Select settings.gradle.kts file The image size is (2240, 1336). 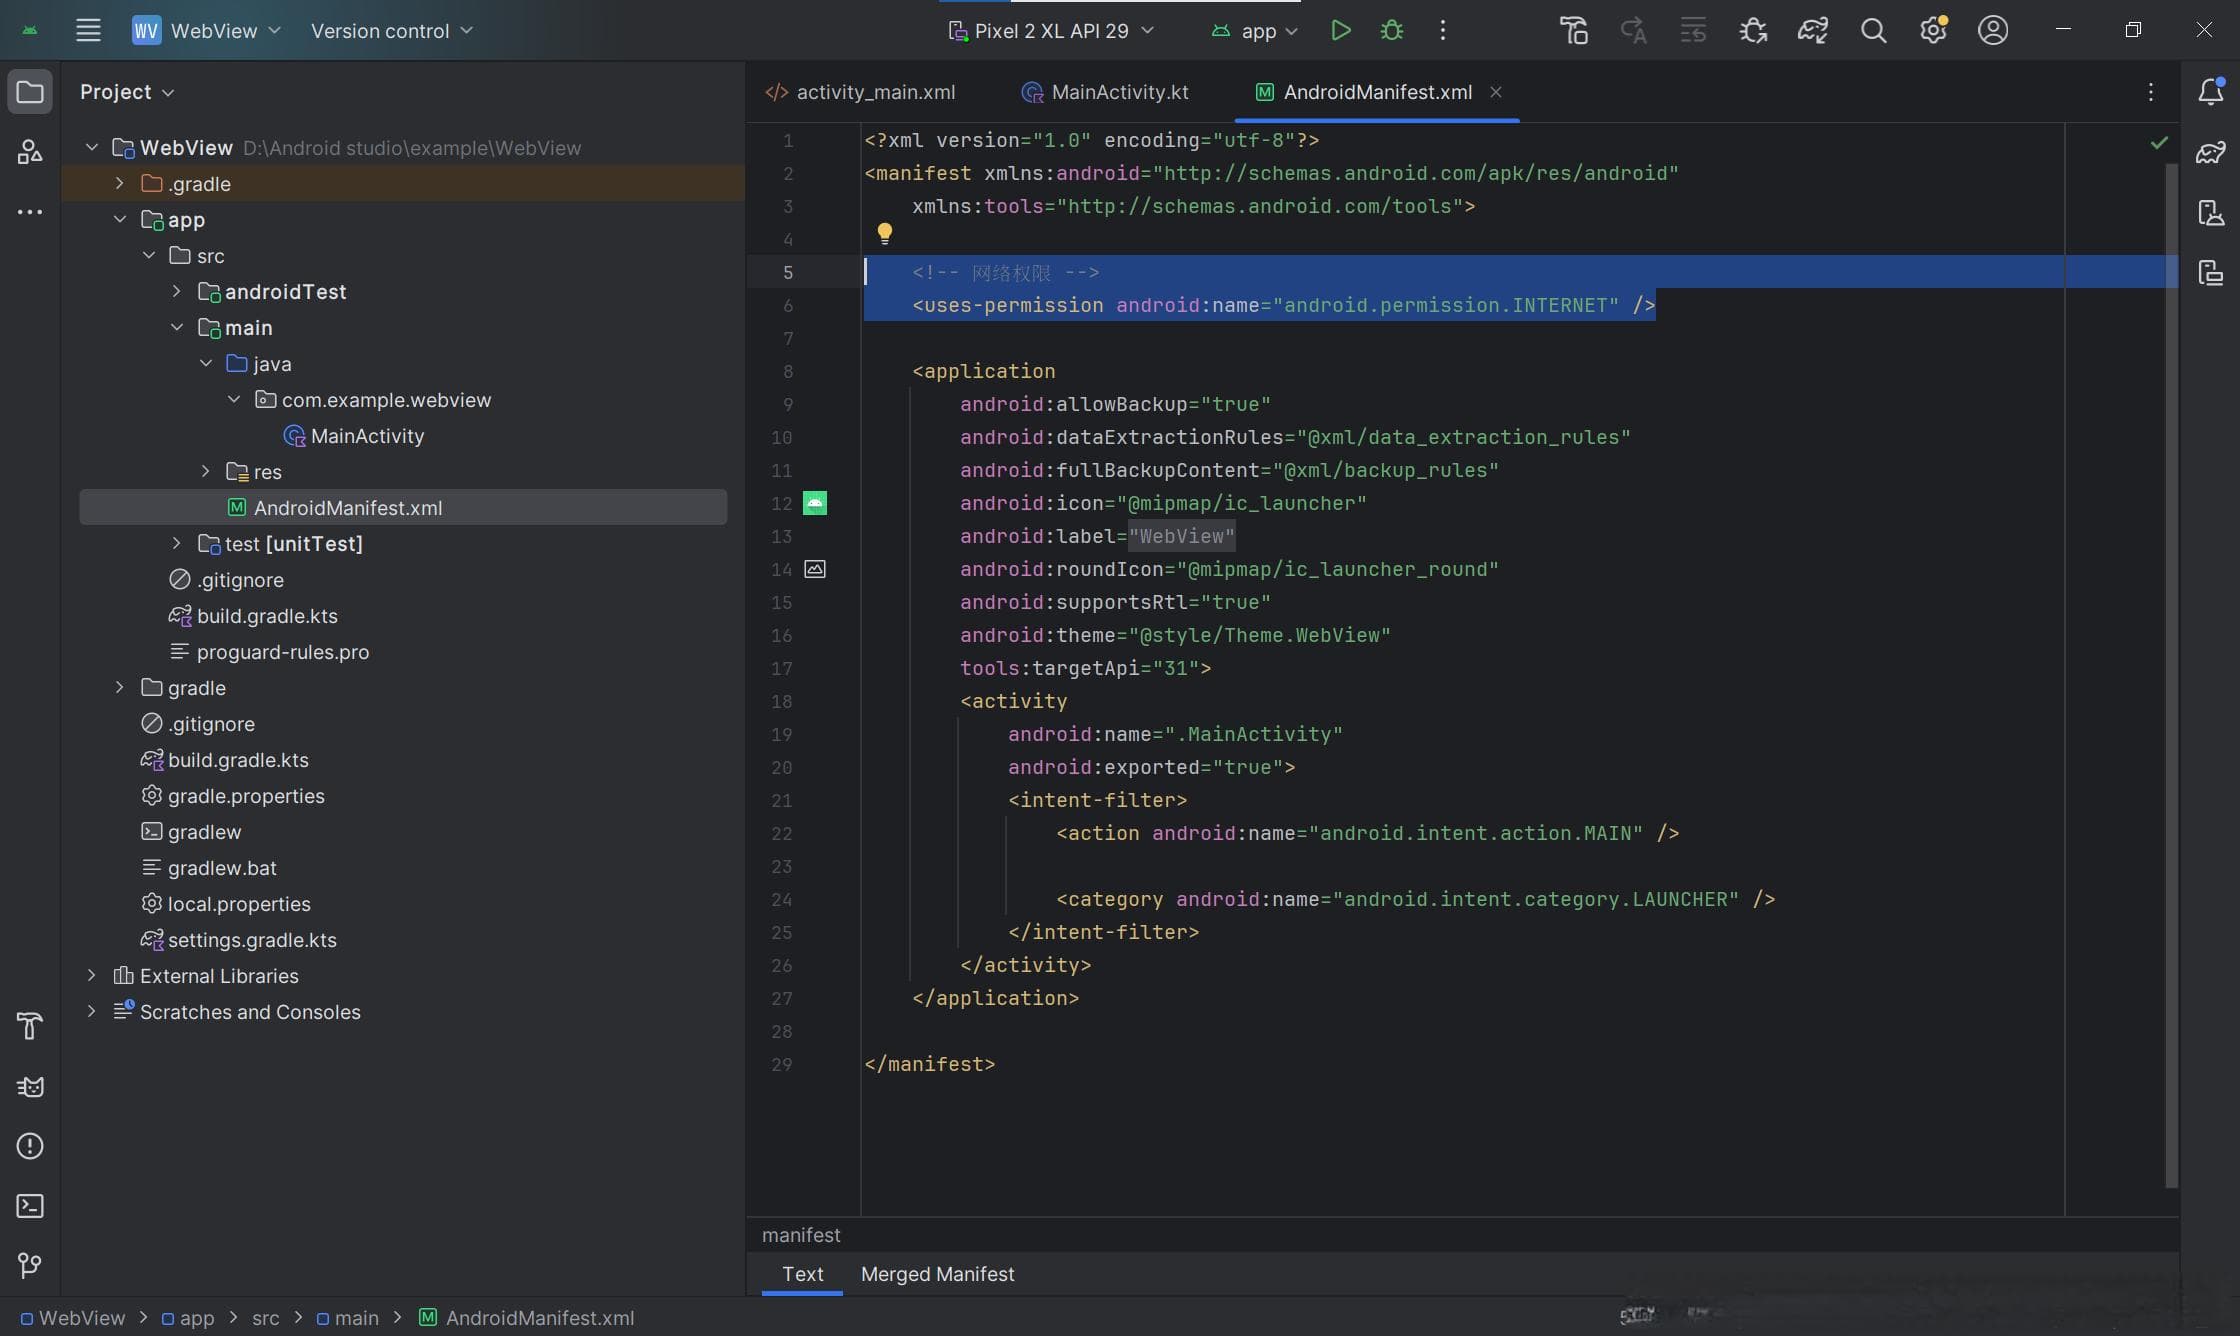pos(252,939)
